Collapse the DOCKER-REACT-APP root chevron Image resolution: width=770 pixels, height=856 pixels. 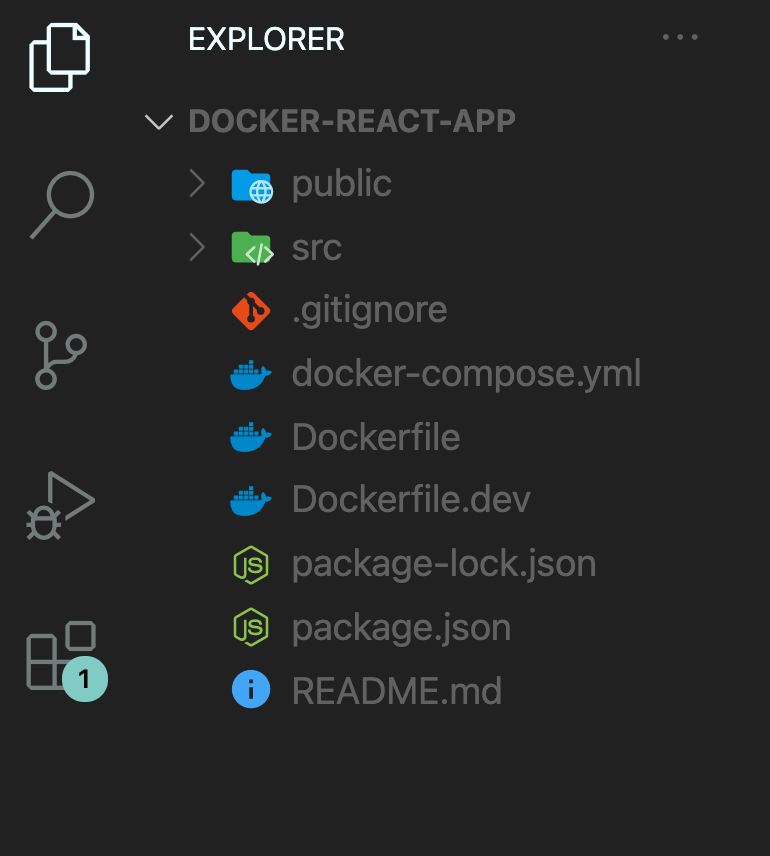click(159, 122)
